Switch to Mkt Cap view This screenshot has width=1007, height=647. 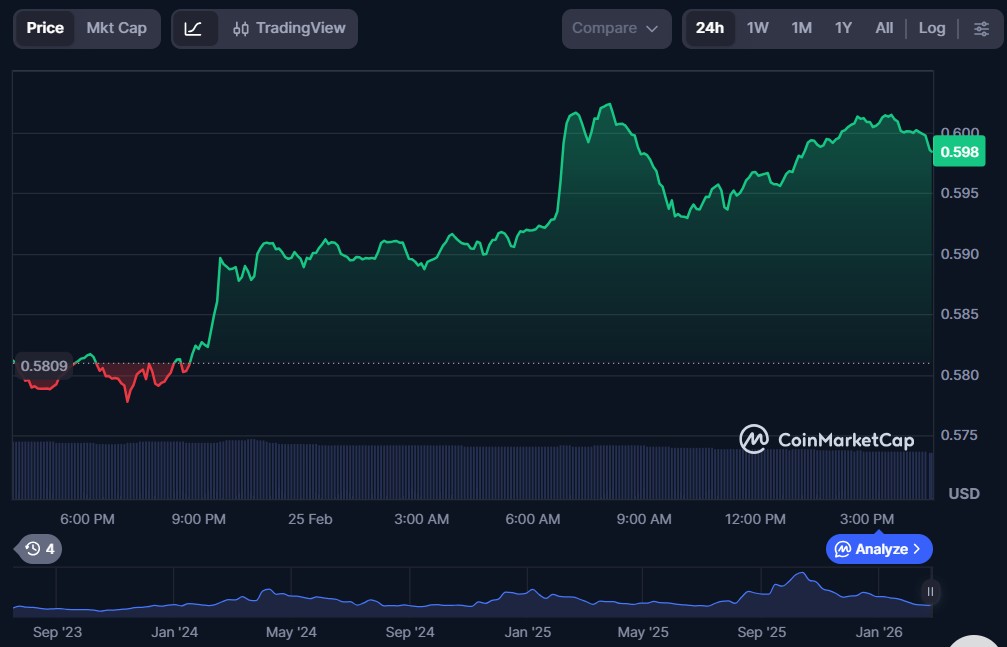pyautogui.click(x=116, y=28)
